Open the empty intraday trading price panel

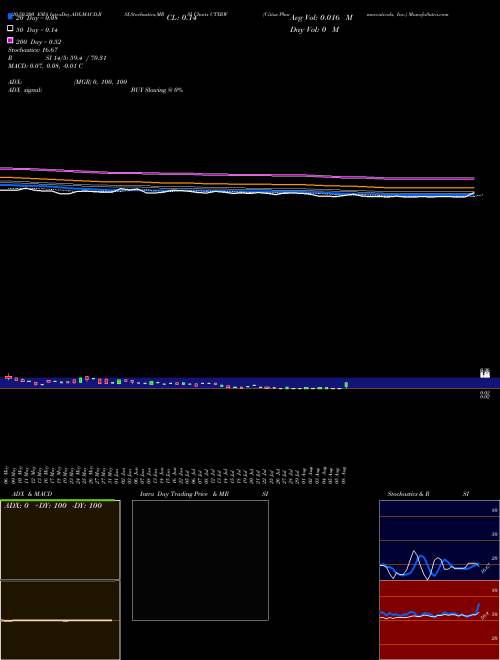point(200,560)
